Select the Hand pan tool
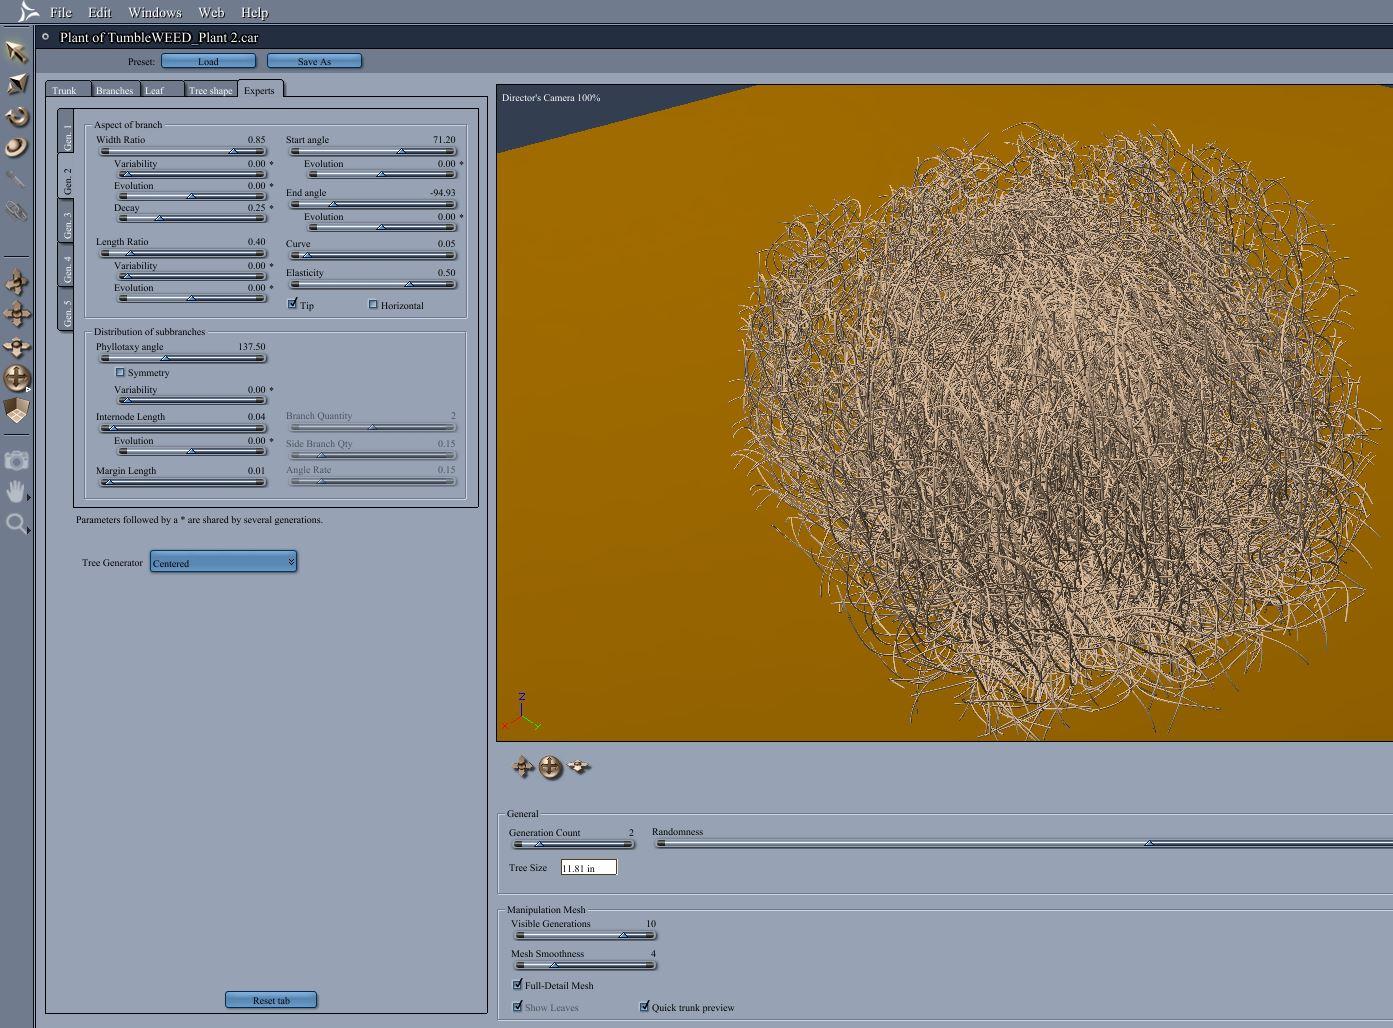This screenshot has width=1393, height=1028. pos(16,491)
